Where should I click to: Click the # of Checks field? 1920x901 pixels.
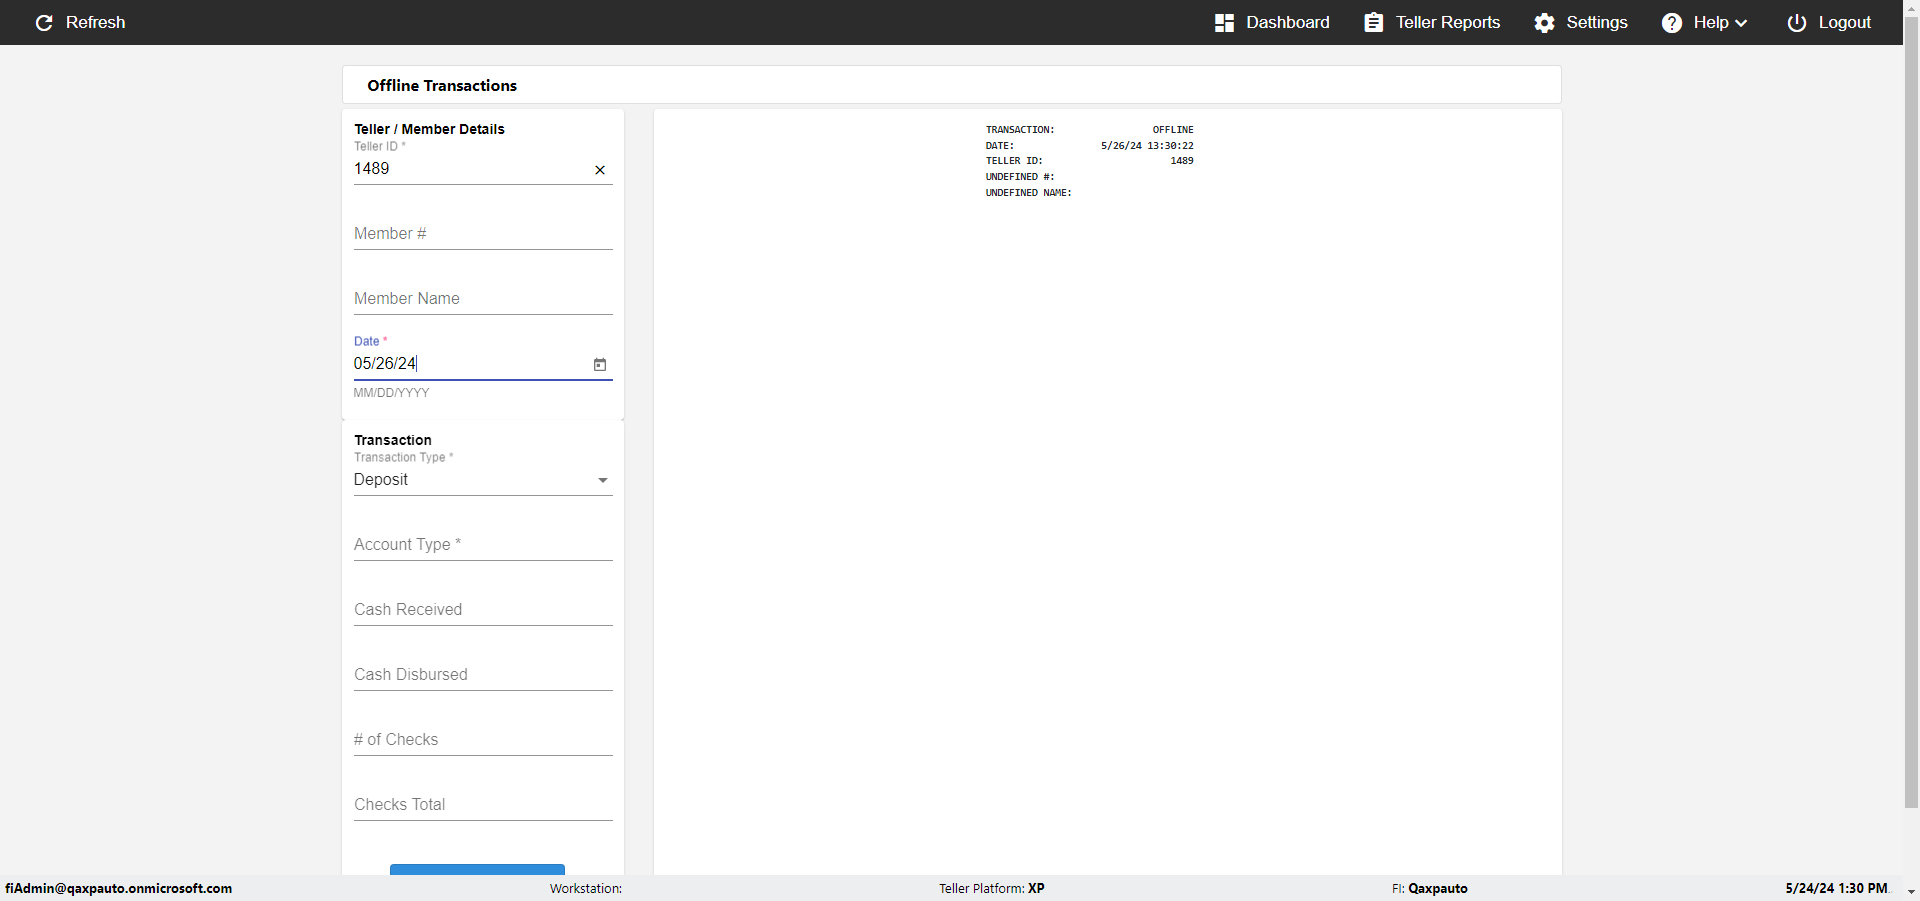pos(483,740)
